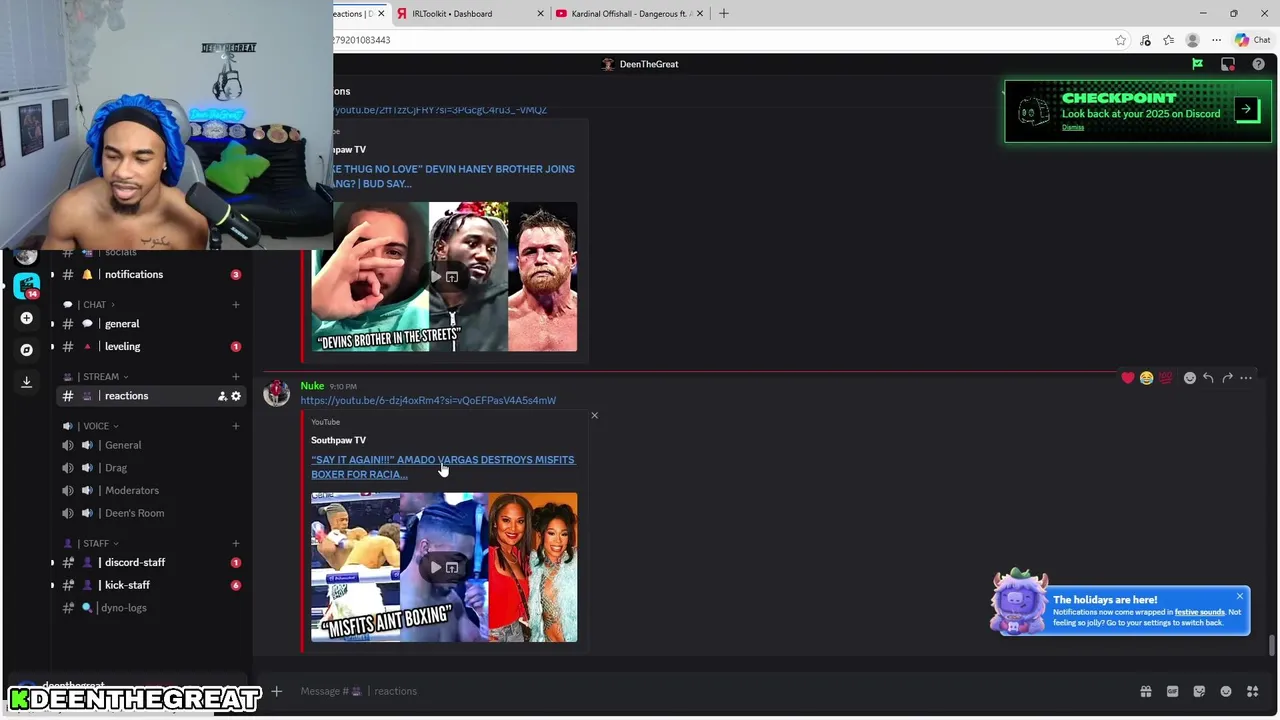Open the notifications channel

point(150,274)
